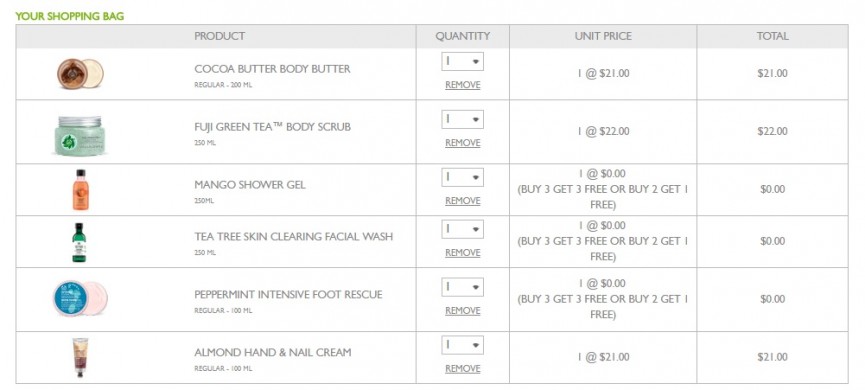Click the Peppermint Foot Rescue tin image
This screenshot has width=865, height=390.
pos(80,298)
